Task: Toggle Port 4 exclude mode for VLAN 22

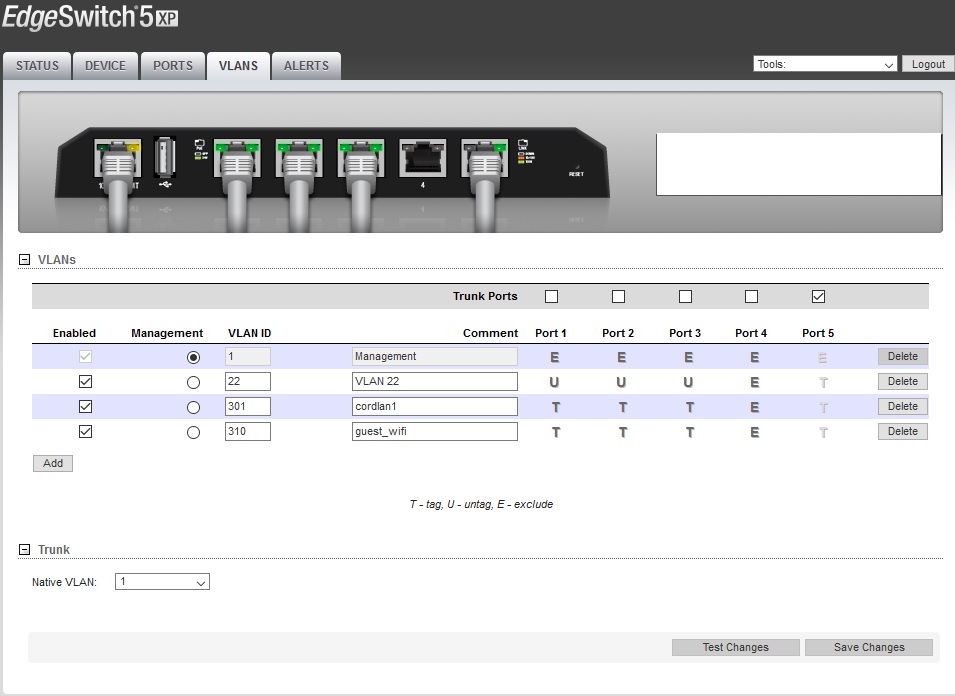Action: (755, 382)
